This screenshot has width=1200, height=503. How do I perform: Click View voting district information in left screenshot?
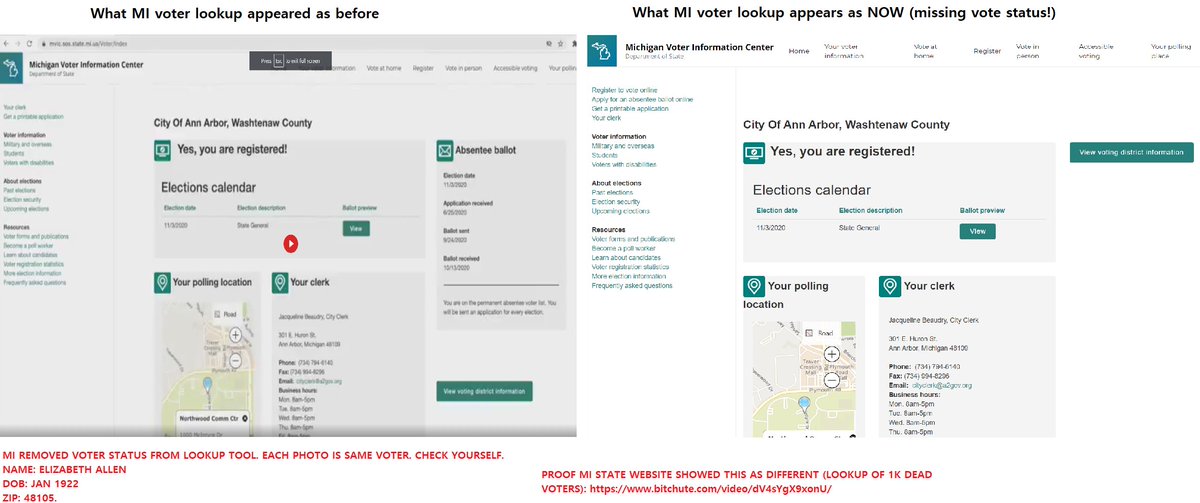tap(484, 391)
